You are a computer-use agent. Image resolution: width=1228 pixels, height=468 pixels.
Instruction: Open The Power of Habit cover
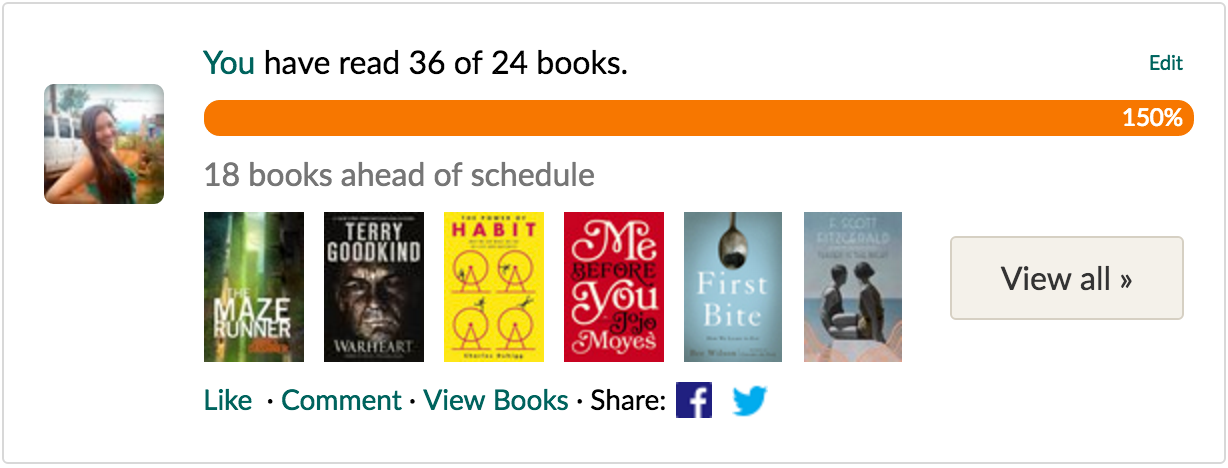pos(494,287)
